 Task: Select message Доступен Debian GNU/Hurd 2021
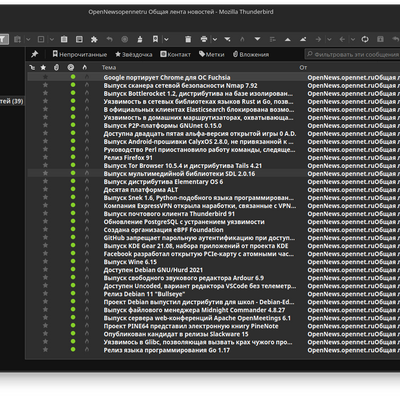coord(214,270)
